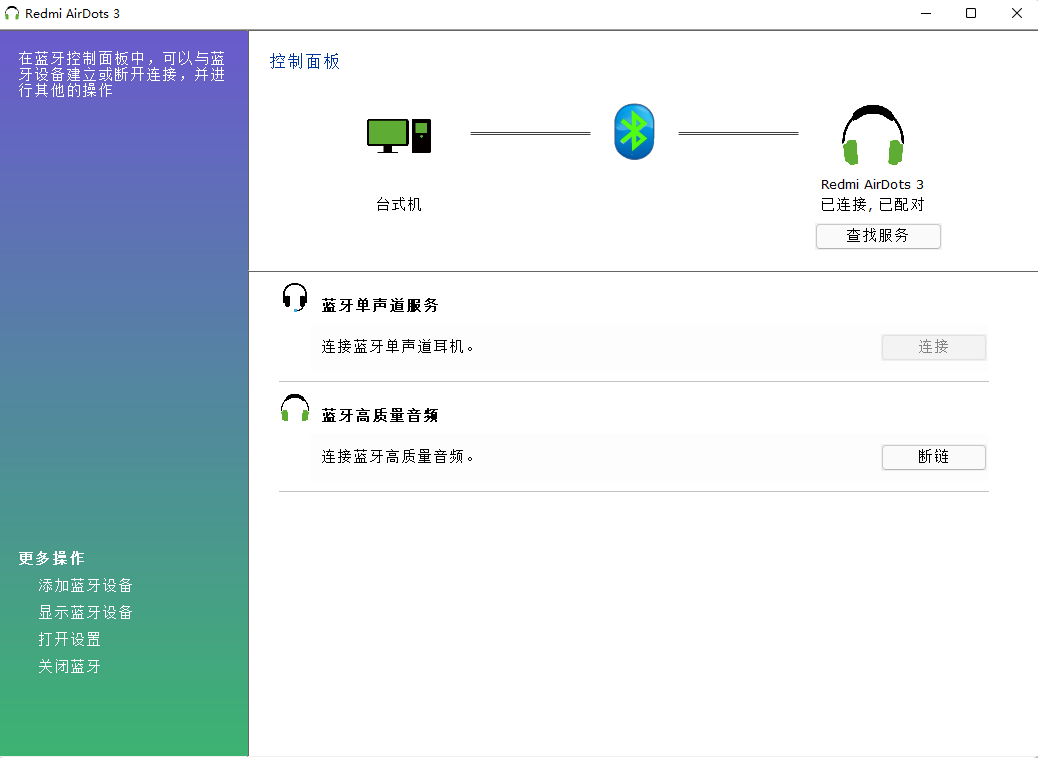Click the 台式机 label

point(399,205)
